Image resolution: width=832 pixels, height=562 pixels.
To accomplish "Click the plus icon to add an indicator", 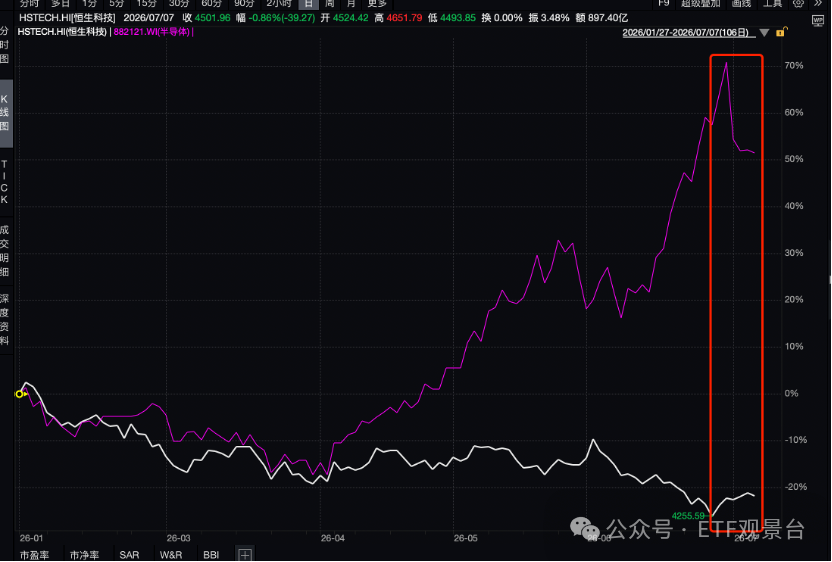I will [245, 555].
